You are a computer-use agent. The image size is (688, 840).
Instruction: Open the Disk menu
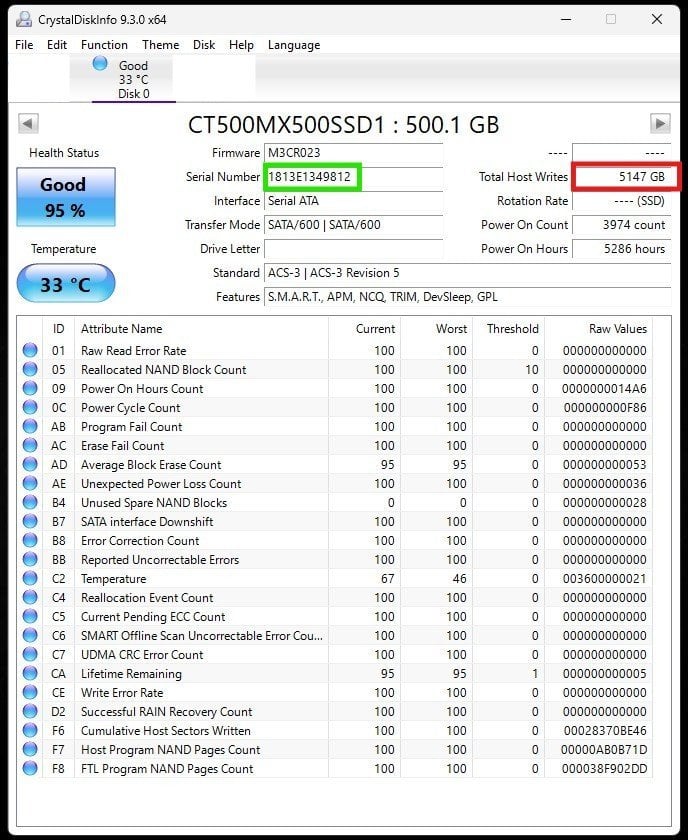[x=204, y=44]
